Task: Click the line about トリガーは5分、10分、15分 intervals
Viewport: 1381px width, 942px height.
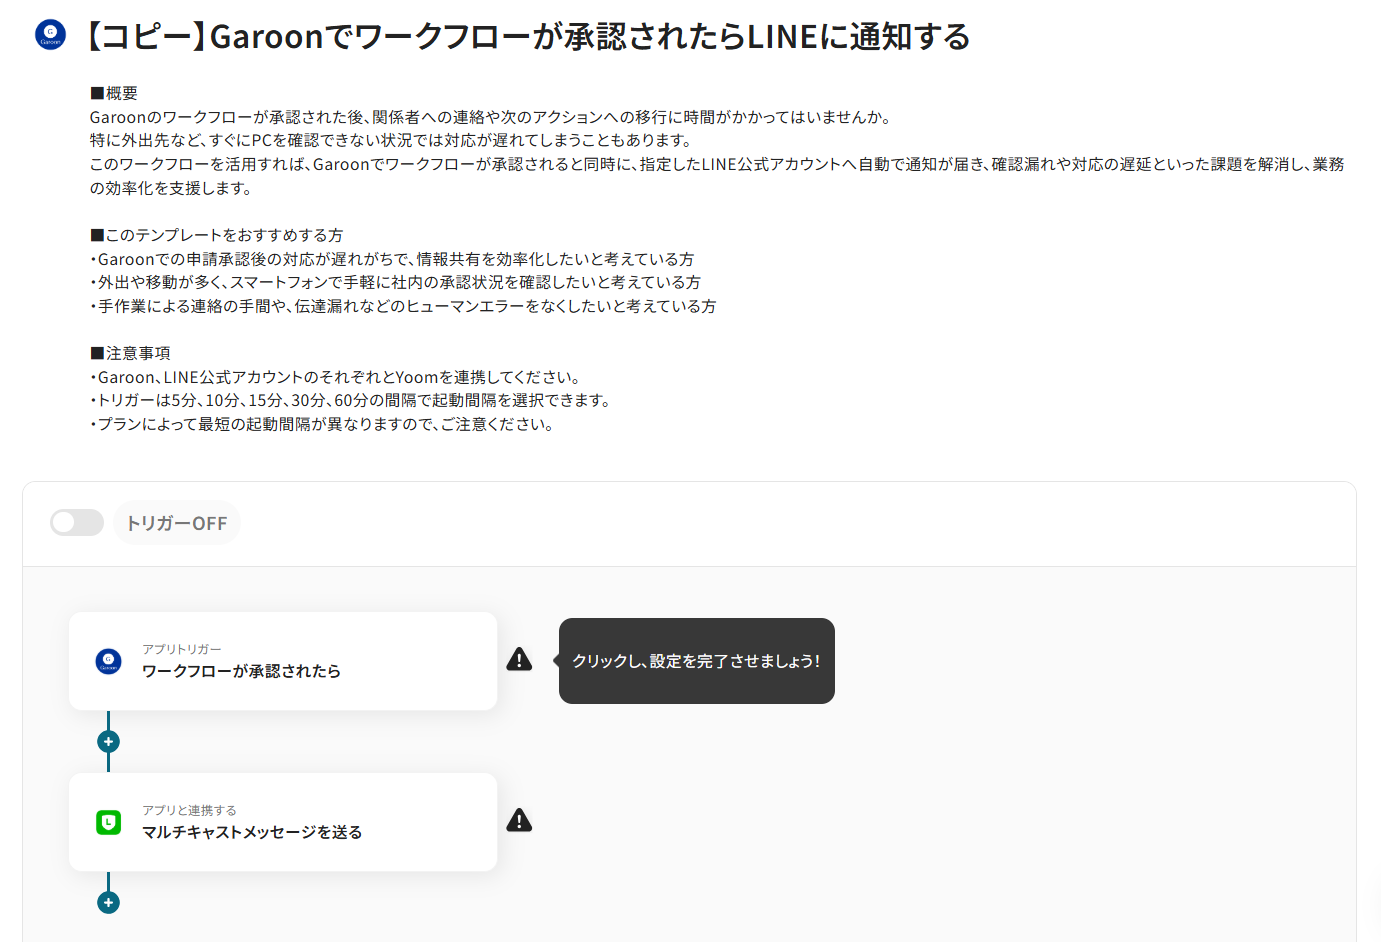Action: [352, 400]
